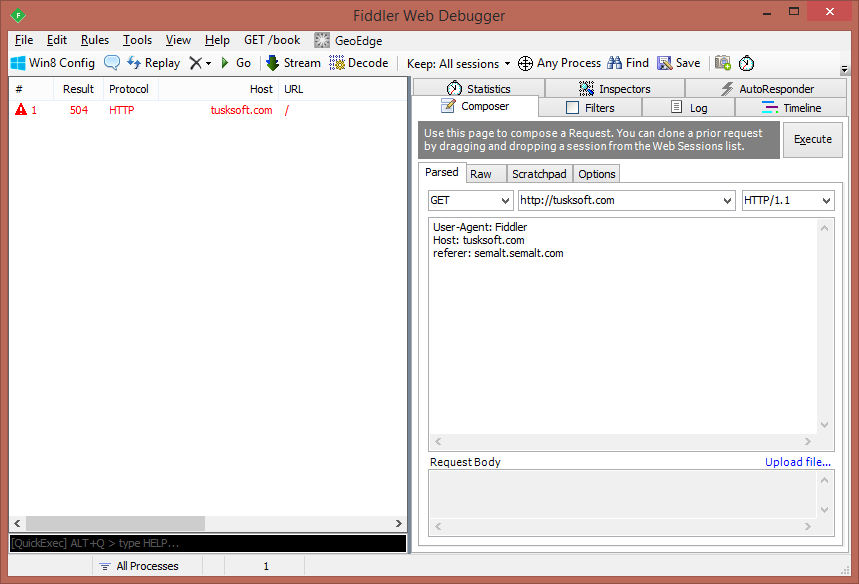Click the Remove sessions X icon
This screenshot has height=584, width=859.
[x=195, y=63]
